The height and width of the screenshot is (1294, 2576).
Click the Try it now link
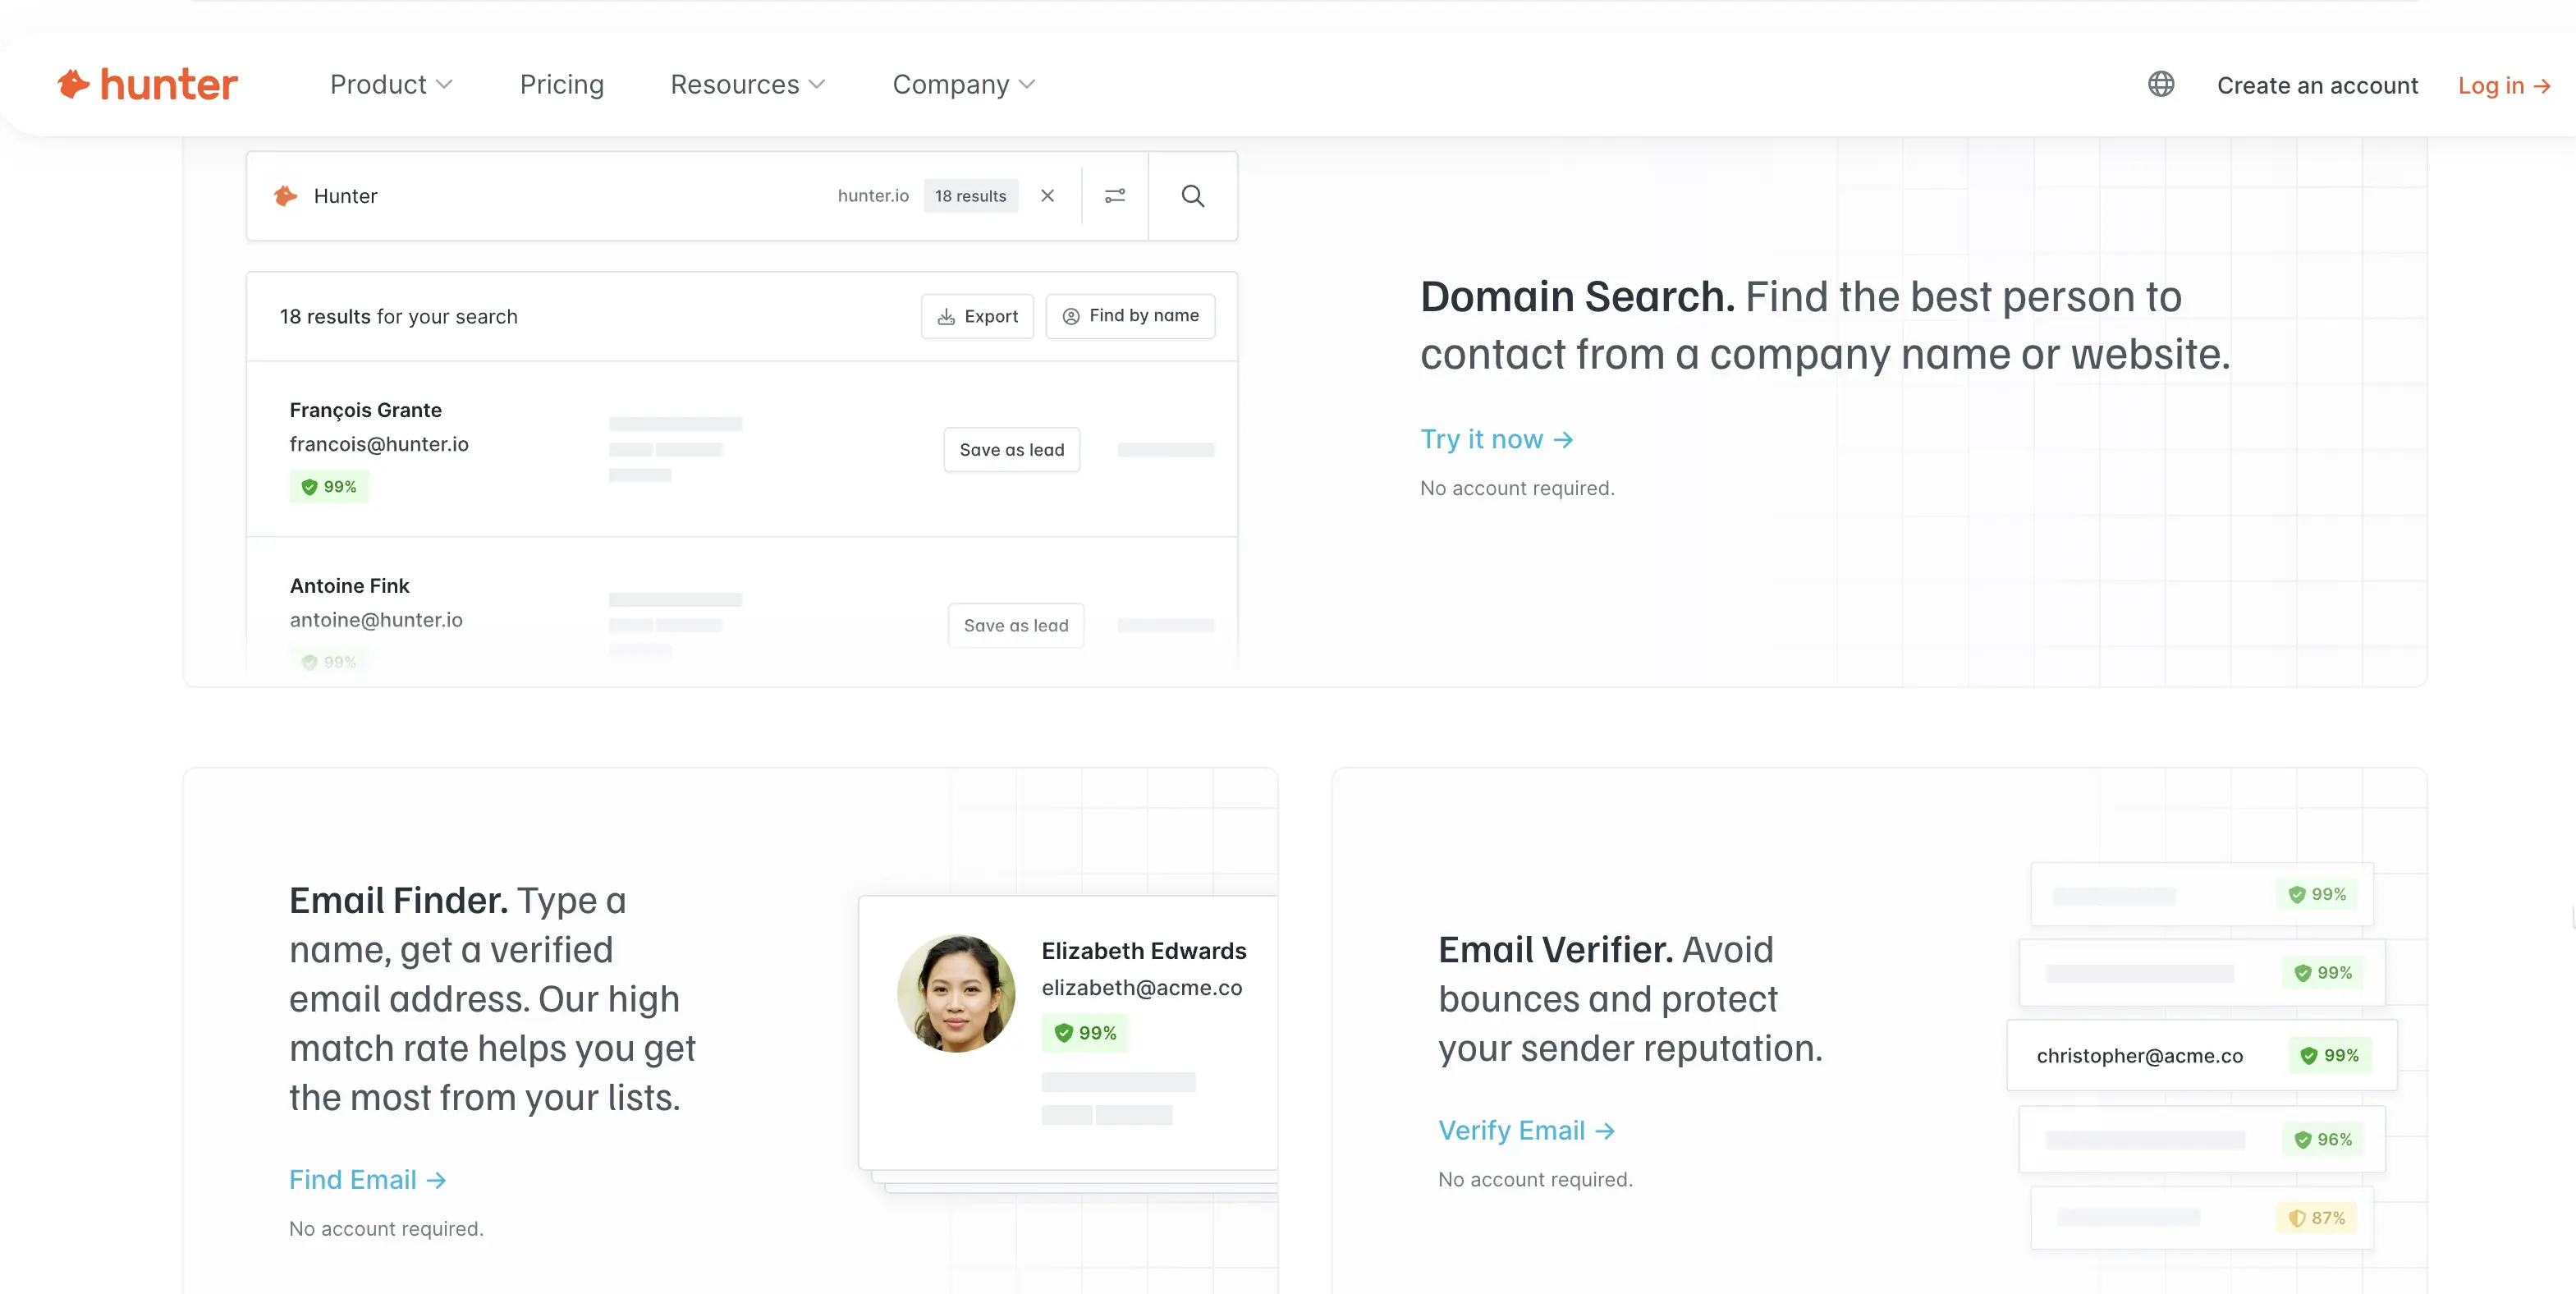[x=1497, y=439]
